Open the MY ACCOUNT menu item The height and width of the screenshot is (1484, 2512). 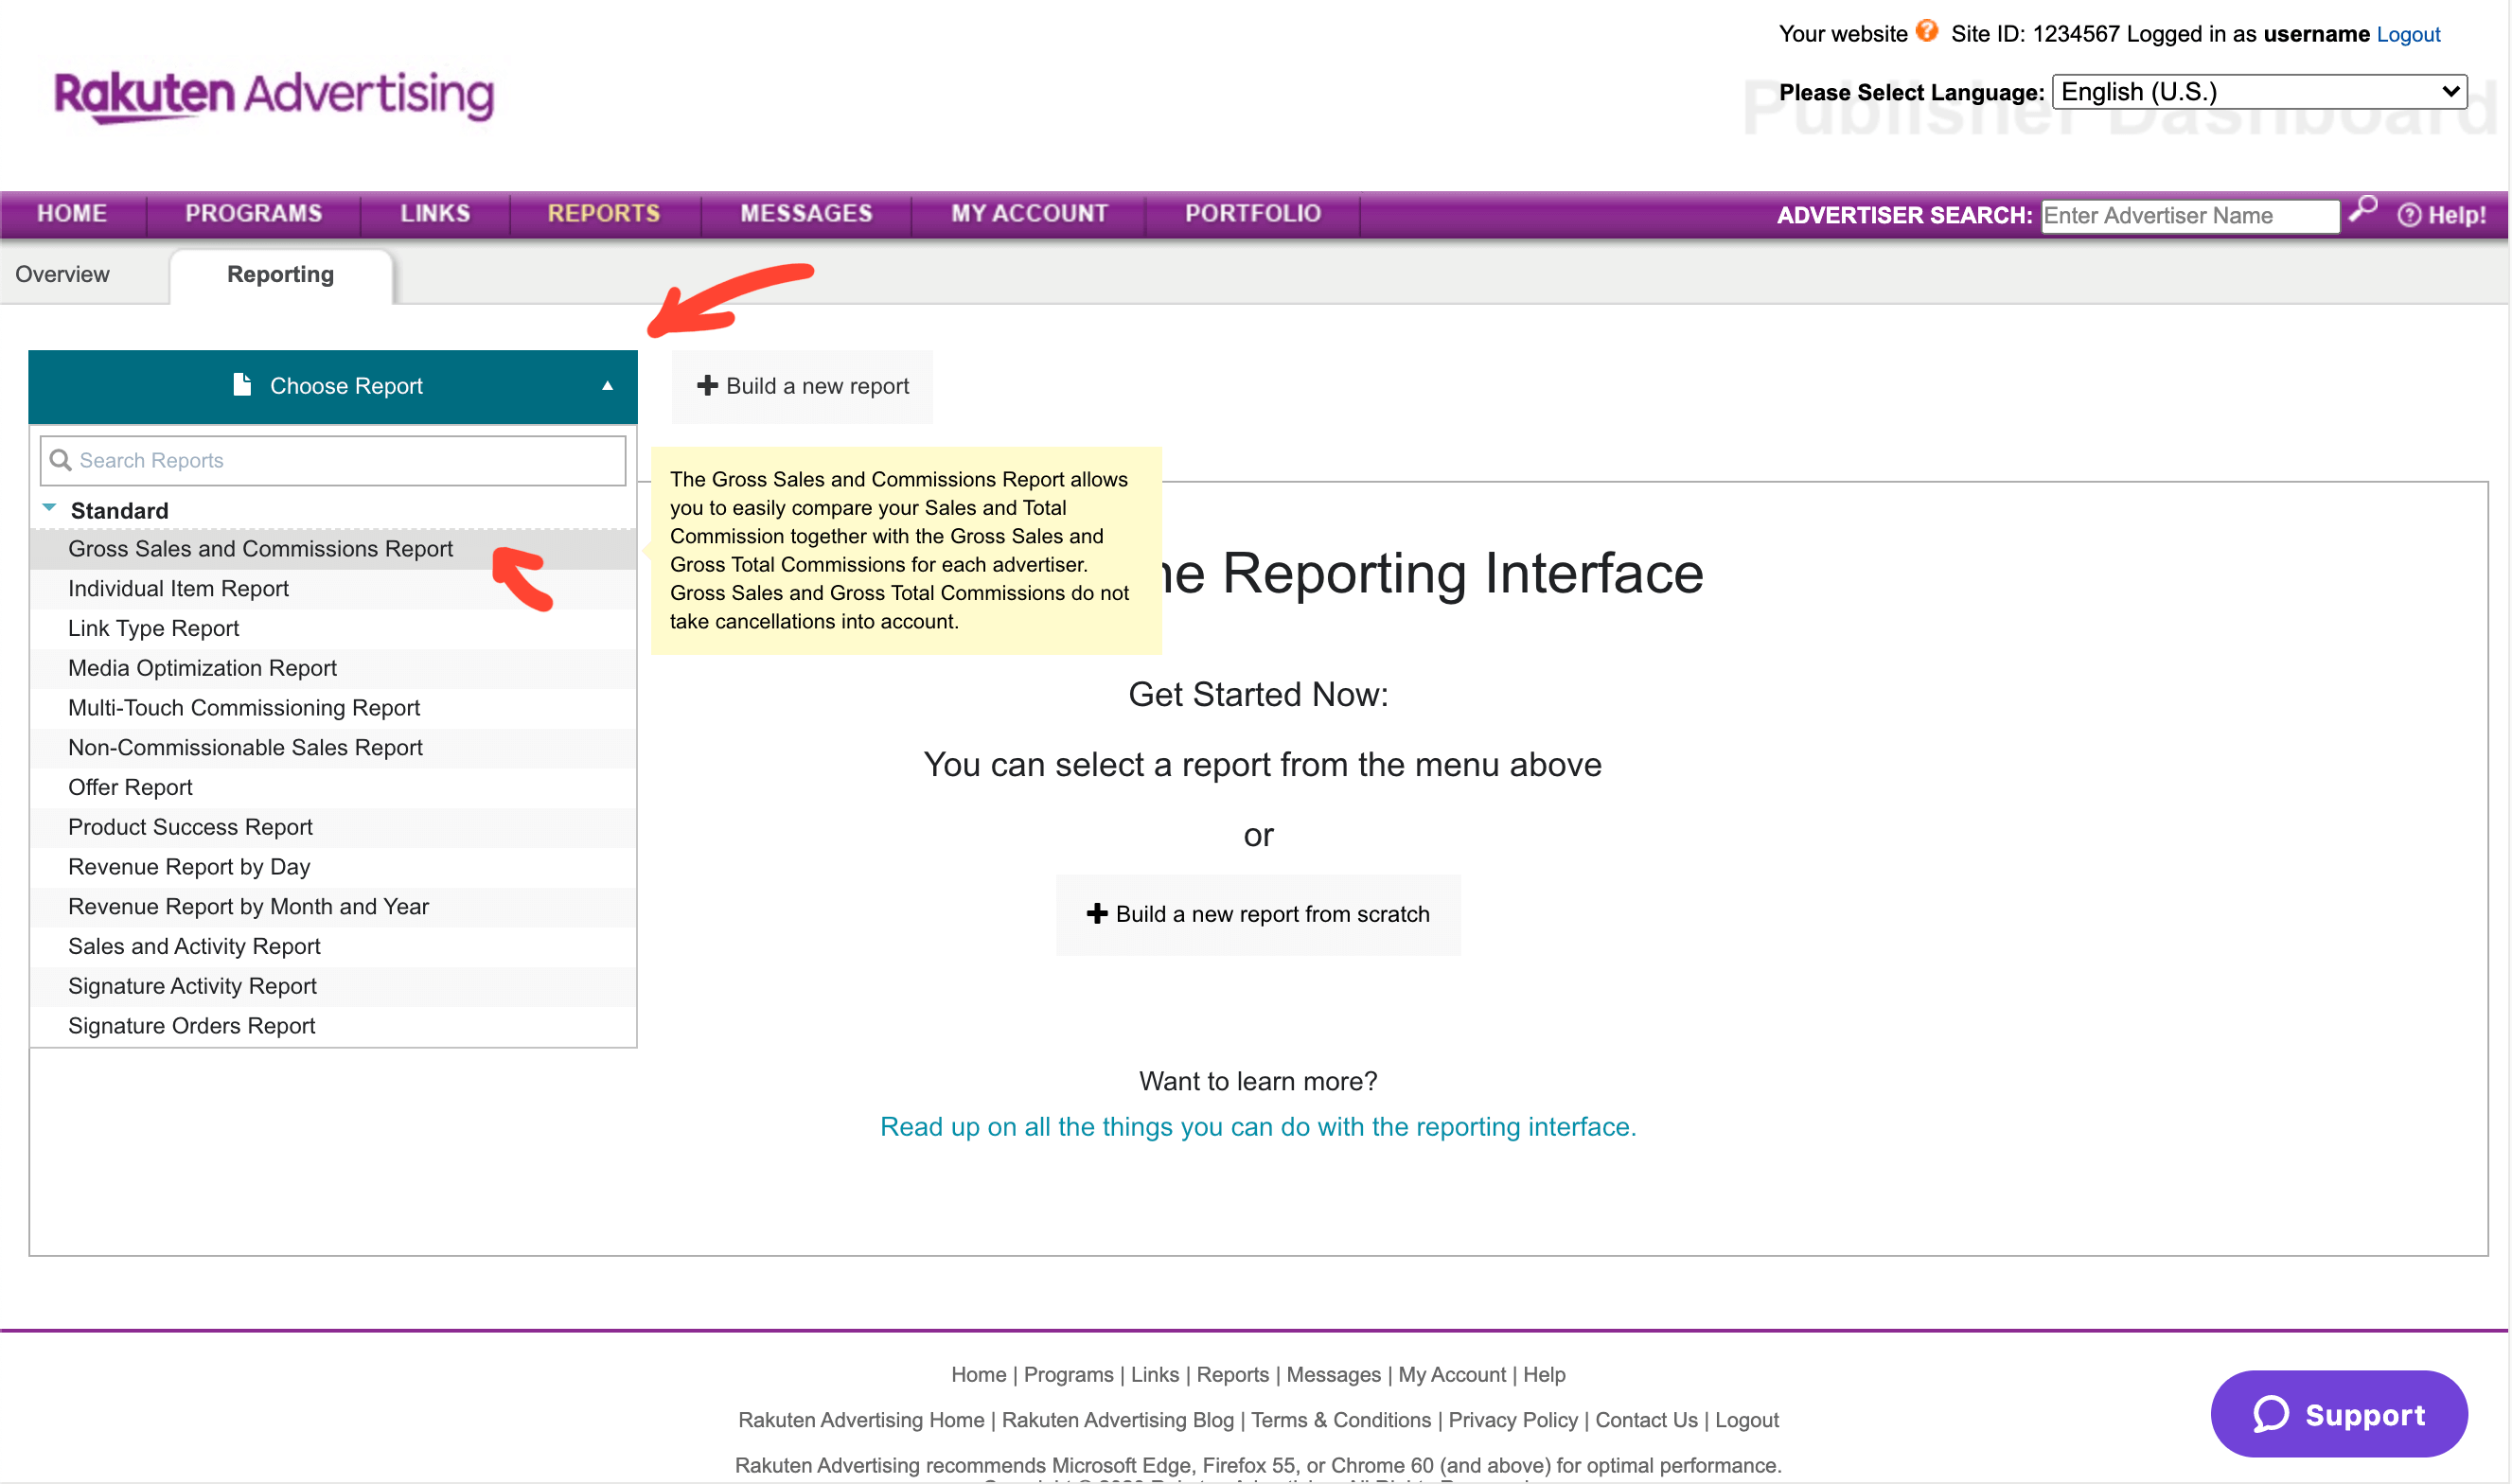[1029, 213]
